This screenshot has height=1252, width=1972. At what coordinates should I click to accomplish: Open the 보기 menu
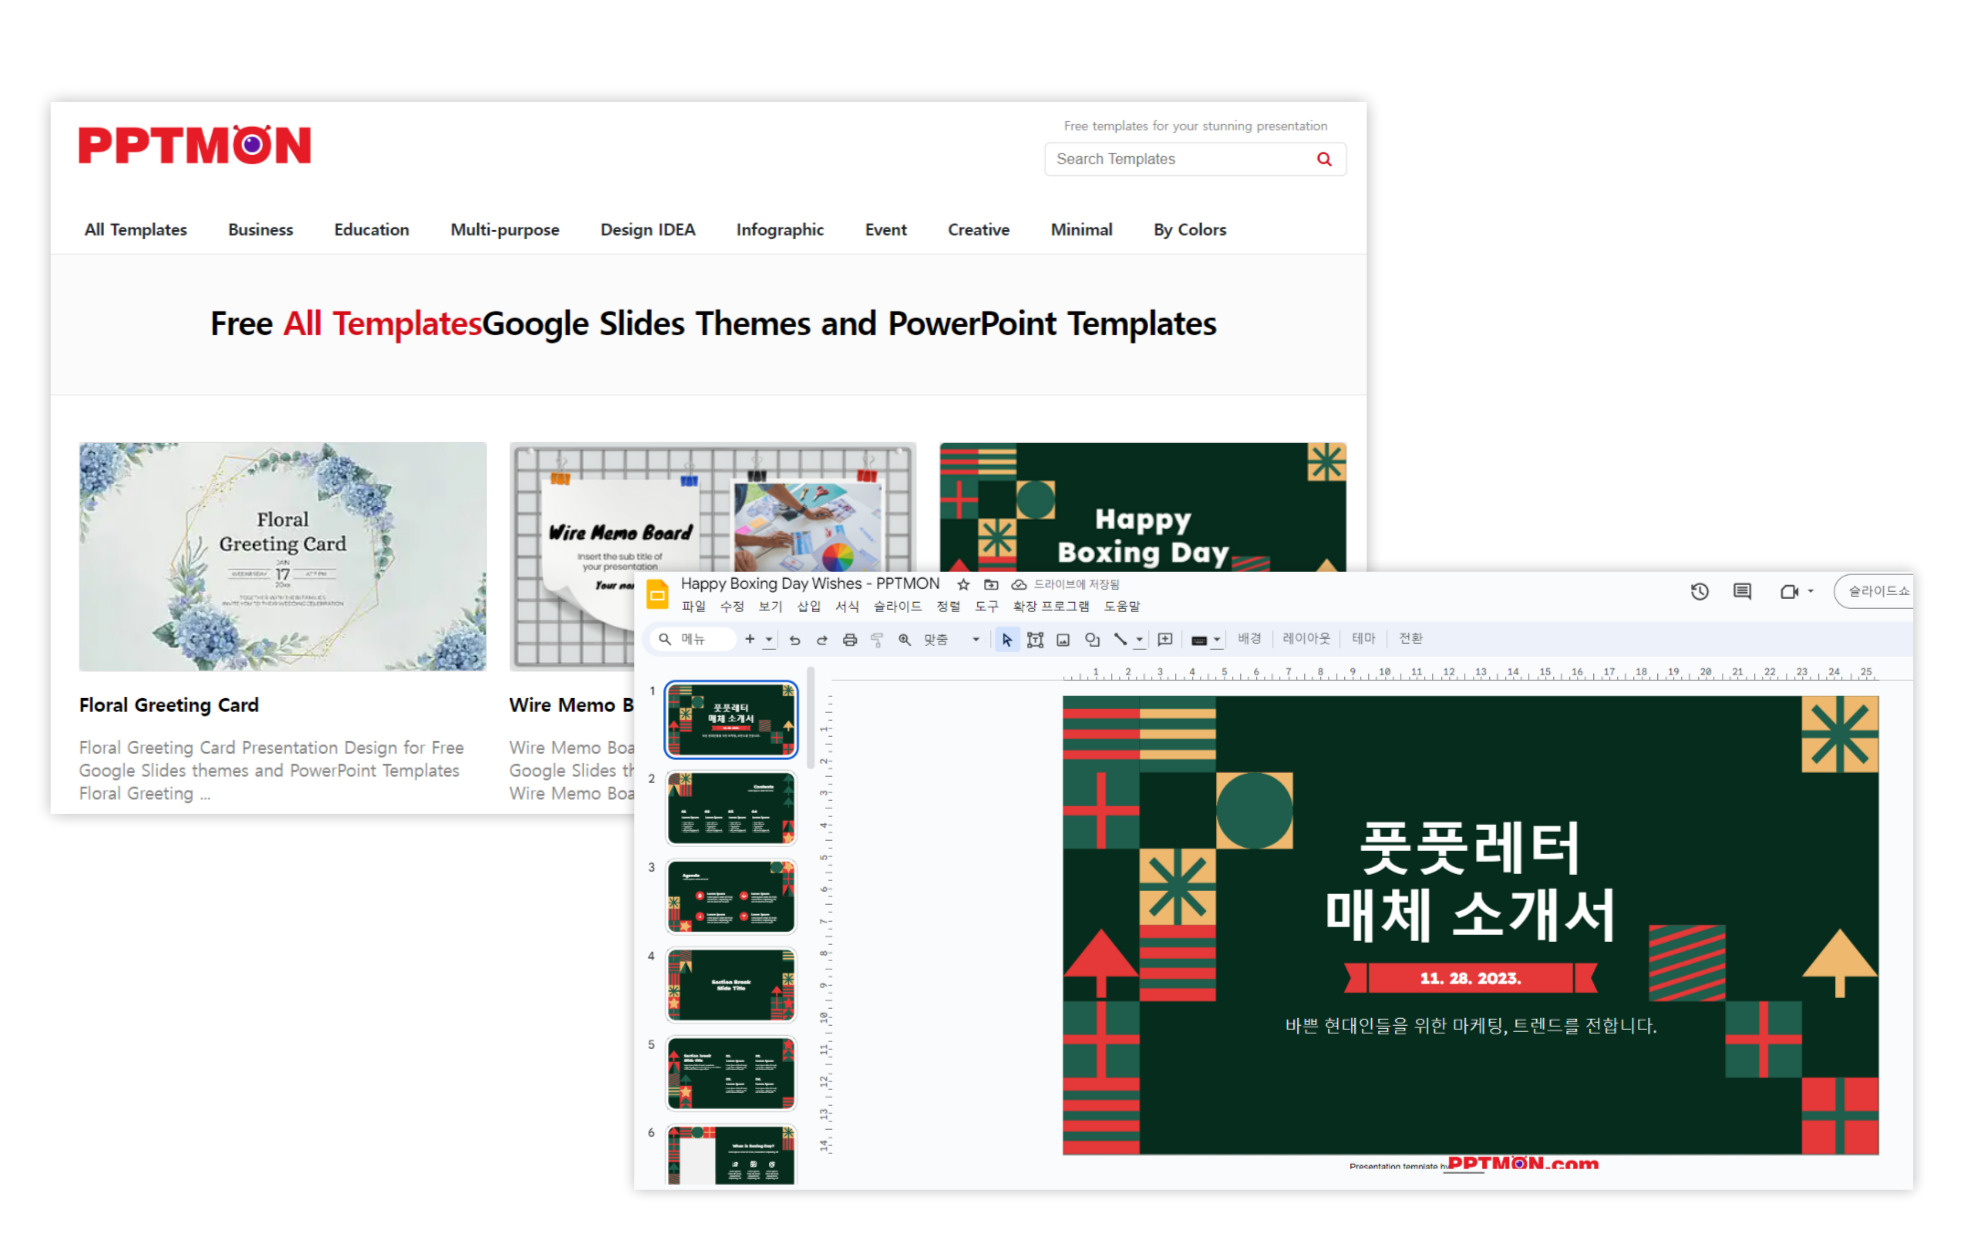(770, 606)
